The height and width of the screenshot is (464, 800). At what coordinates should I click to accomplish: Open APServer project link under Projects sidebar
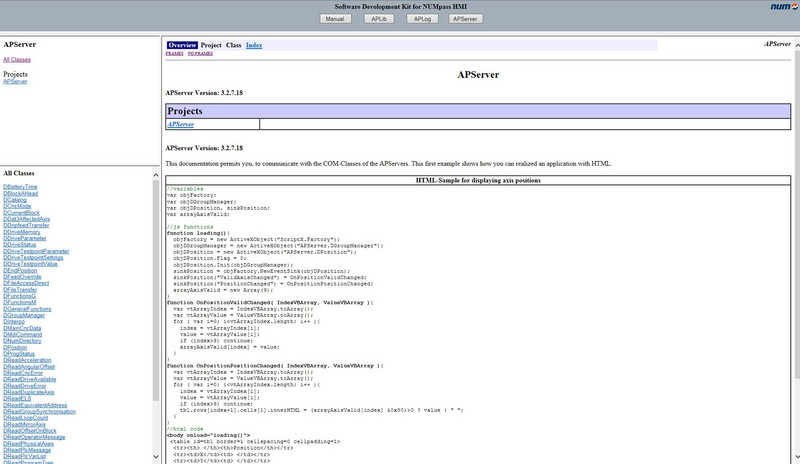click(15, 81)
